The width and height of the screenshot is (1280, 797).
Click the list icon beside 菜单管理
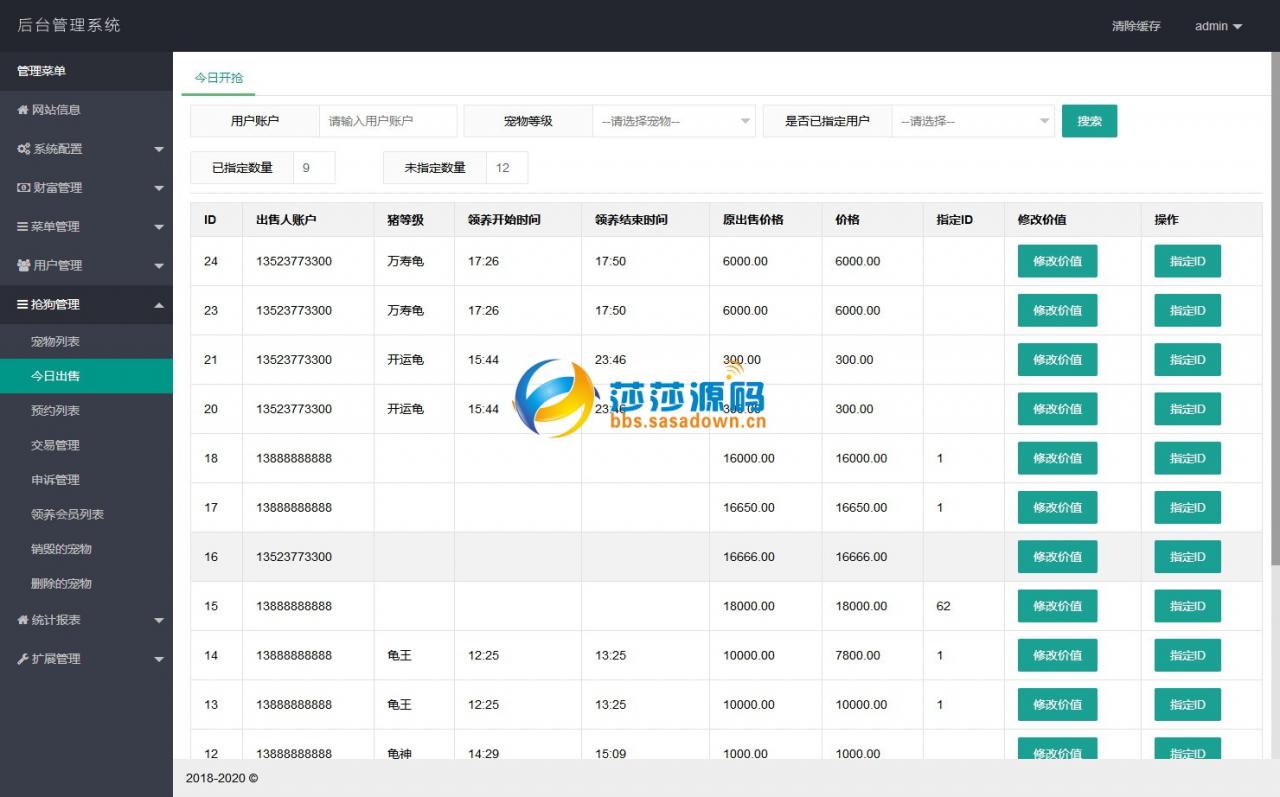click(23, 227)
